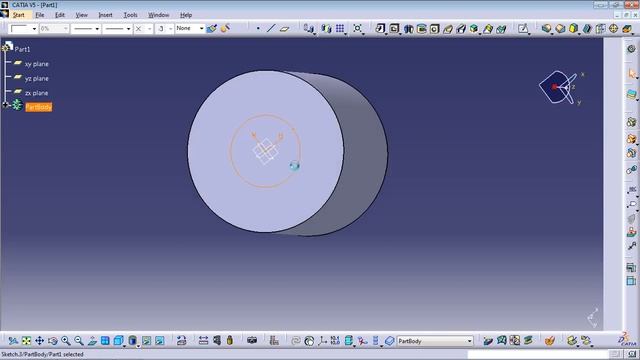Image resolution: width=640 pixels, height=360 pixels.
Task: Click the Zoom Out magnifier icon
Action: click(79, 341)
